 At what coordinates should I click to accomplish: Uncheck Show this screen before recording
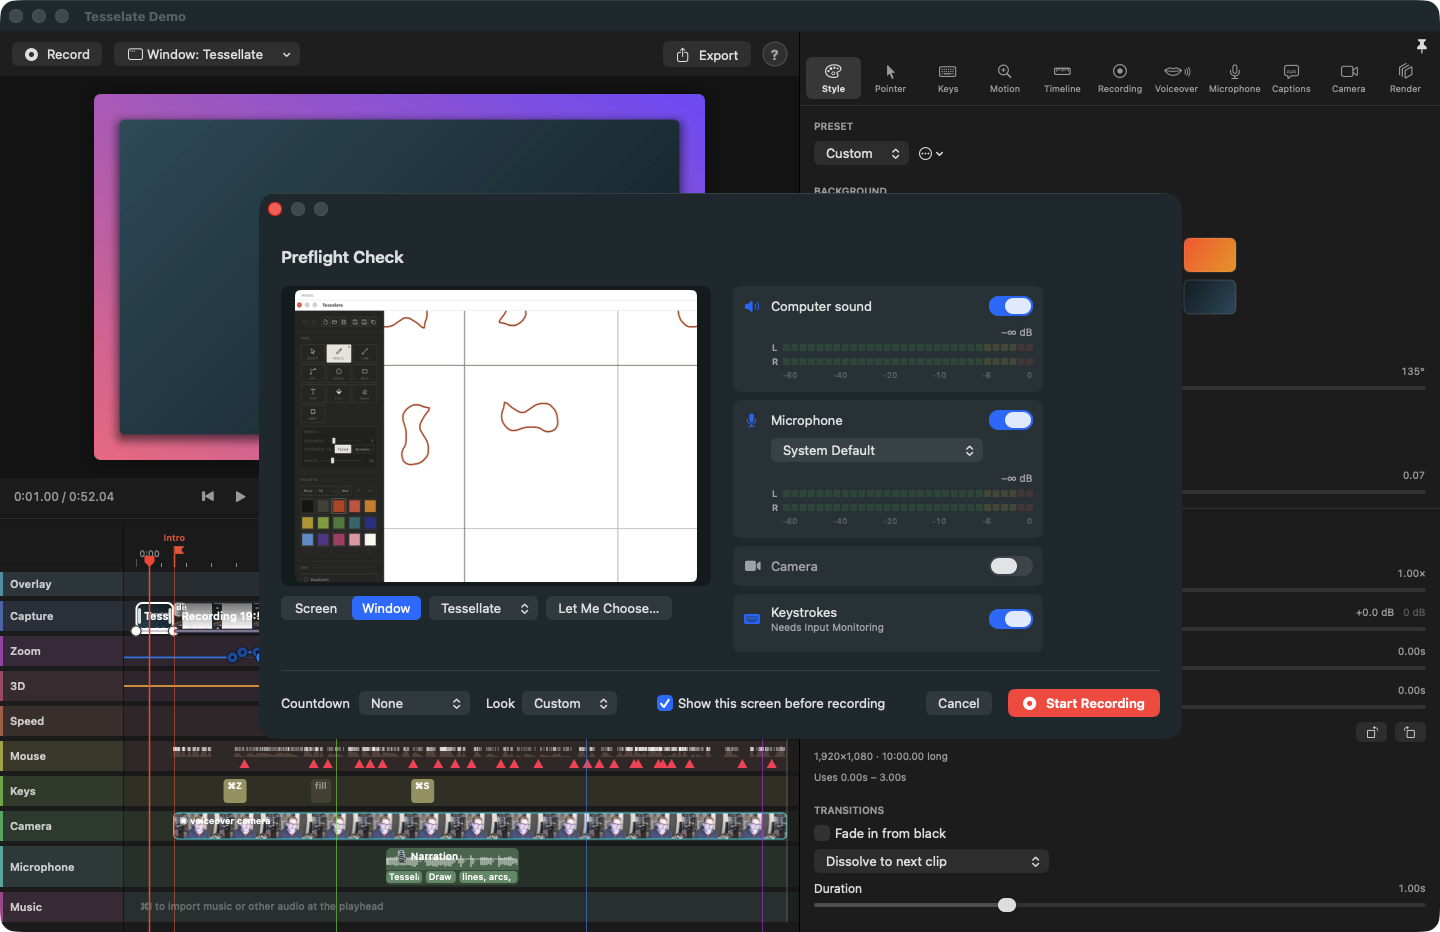pos(665,703)
